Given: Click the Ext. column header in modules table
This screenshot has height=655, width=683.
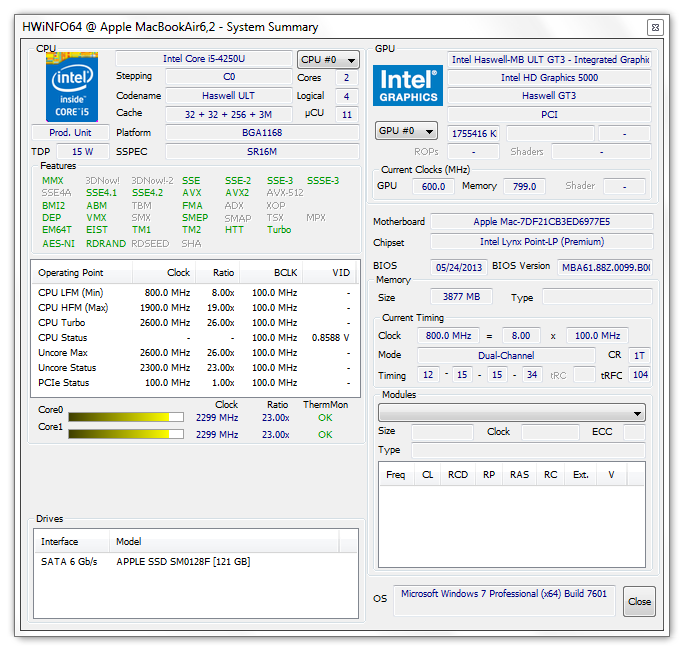Looking at the screenshot, I should [581, 475].
